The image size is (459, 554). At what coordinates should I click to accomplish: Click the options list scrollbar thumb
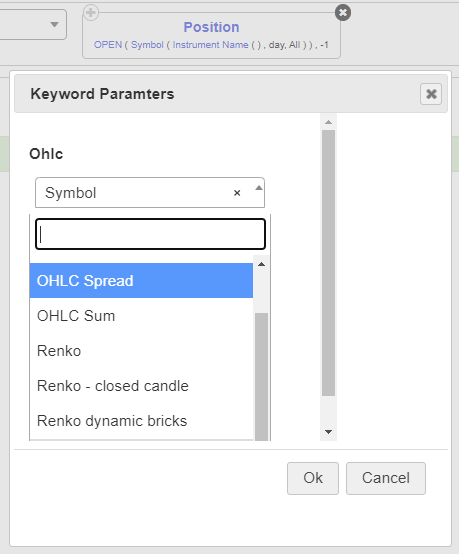tap(261, 377)
